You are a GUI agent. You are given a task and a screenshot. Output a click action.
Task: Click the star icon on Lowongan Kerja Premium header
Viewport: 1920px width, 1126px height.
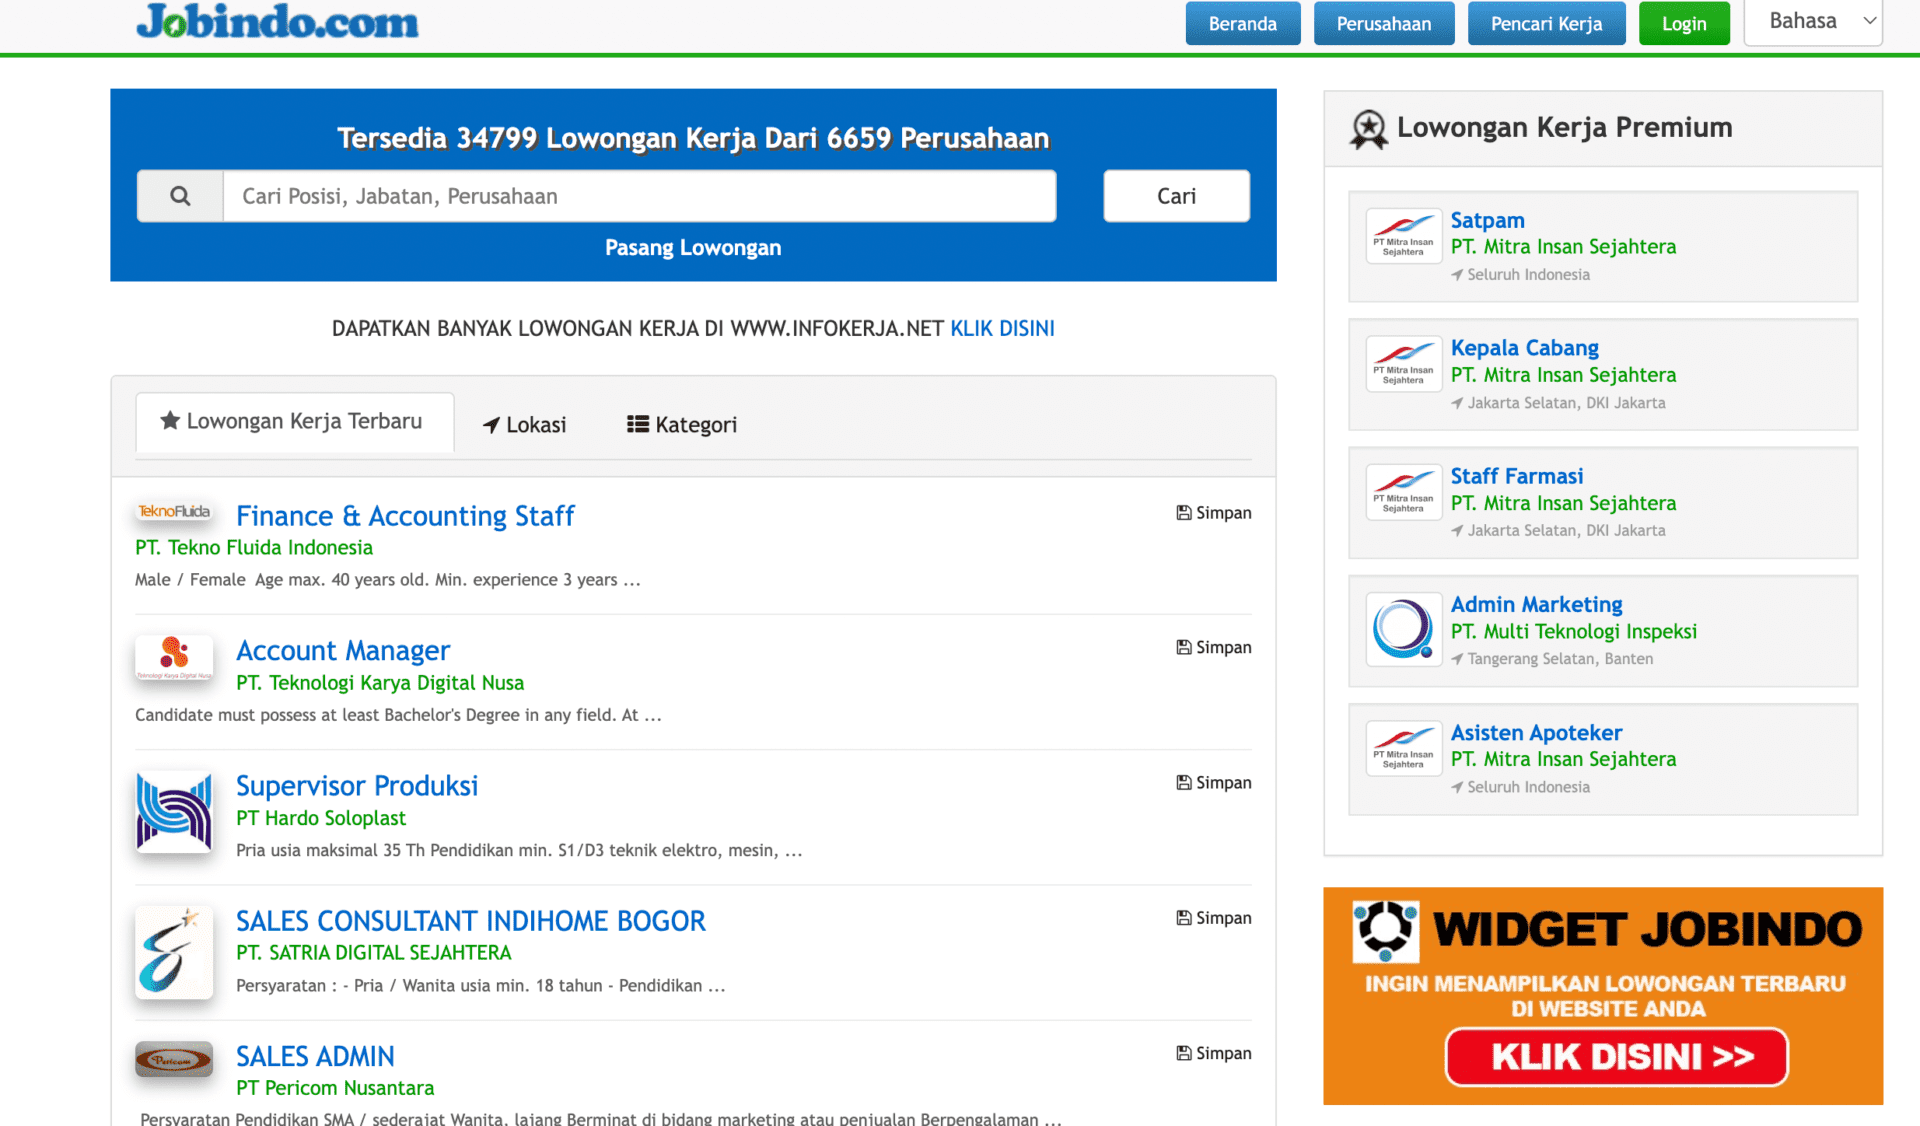pyautogui.click(x=1368, y=128)
